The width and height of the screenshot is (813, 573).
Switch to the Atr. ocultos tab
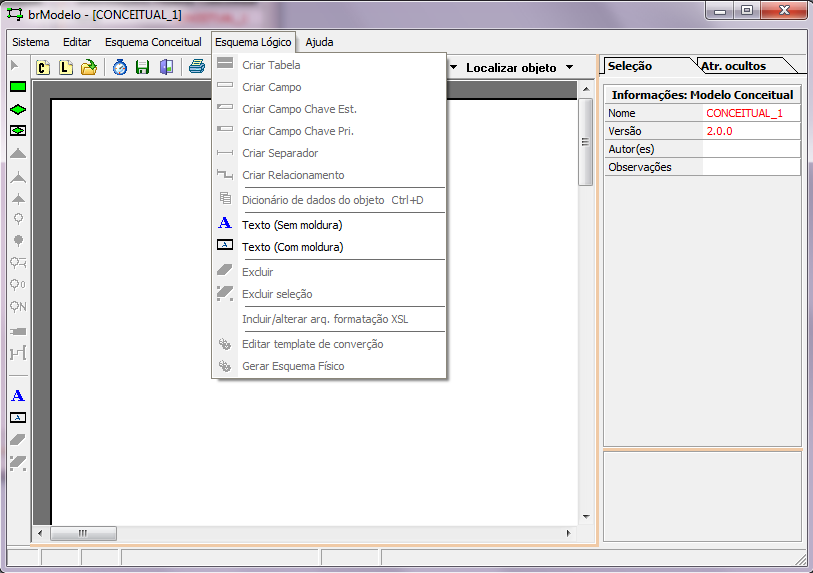pyautogui.click(x=733, y=66)
